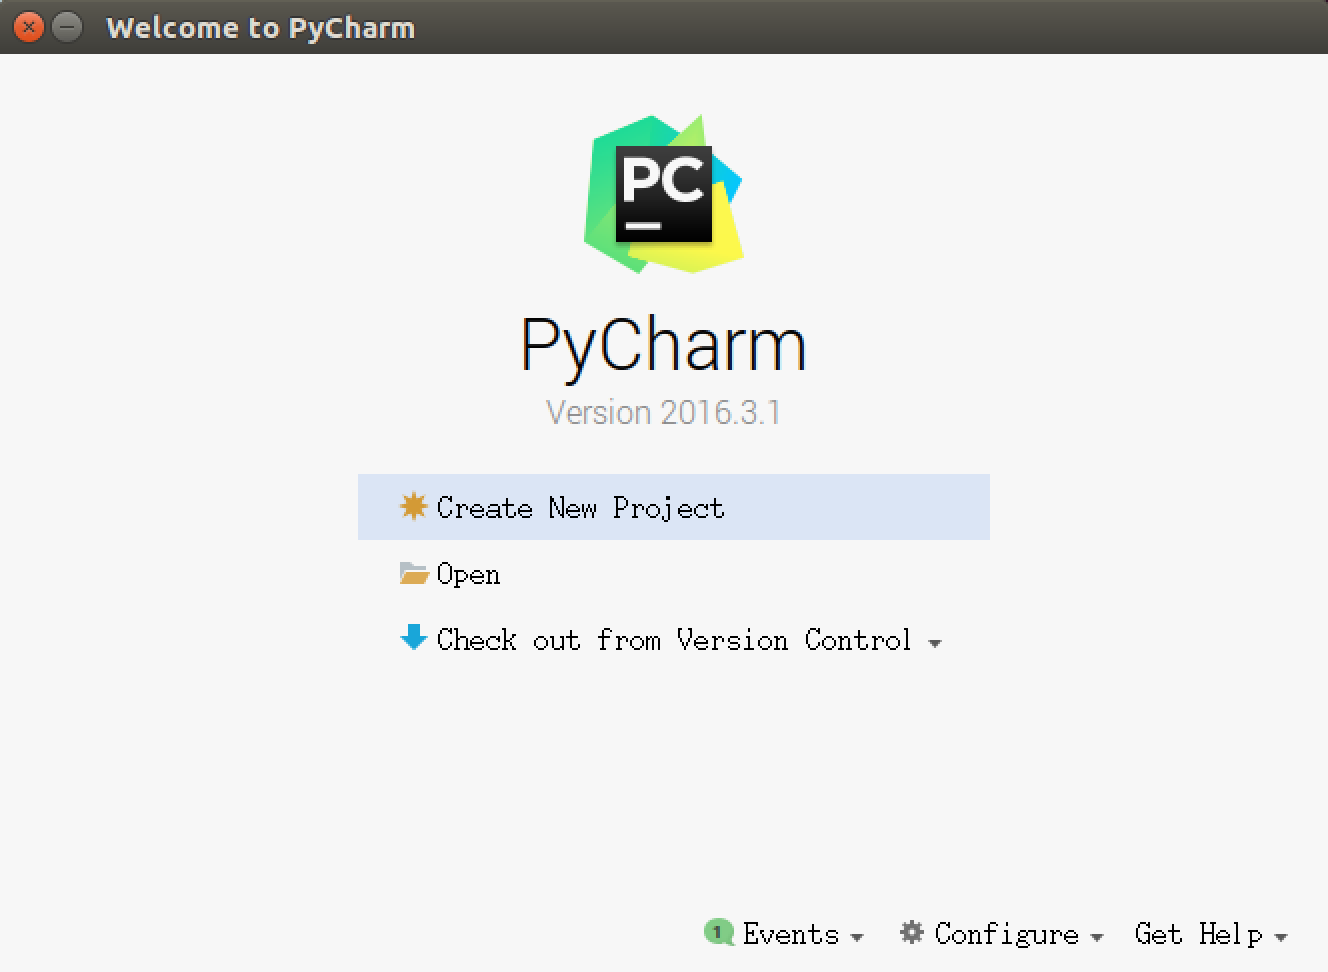Expand the Check out from Version Control dropdown
Screen dimensions: 1328x972
[936, 643]
